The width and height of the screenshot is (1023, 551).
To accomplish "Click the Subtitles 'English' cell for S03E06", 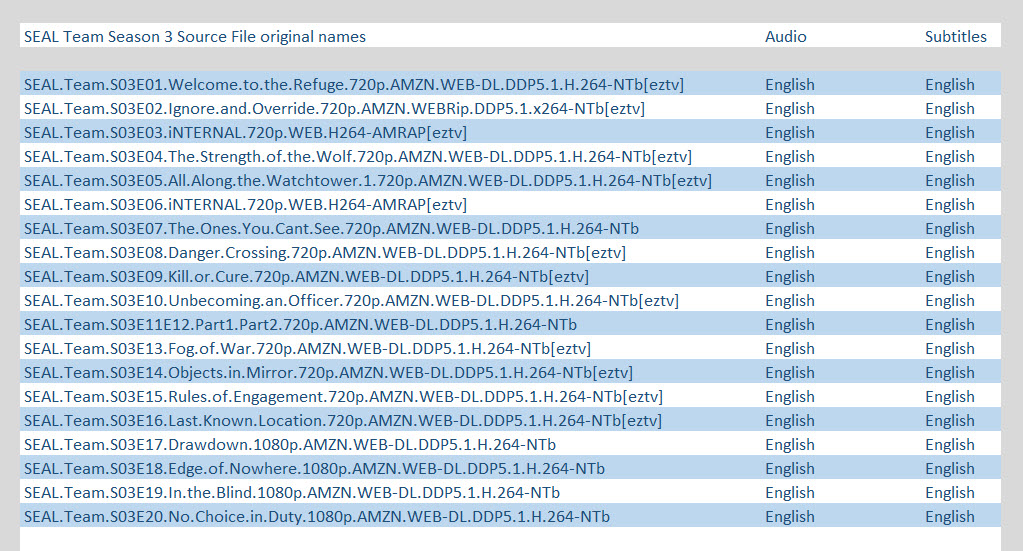I will 949,205.
